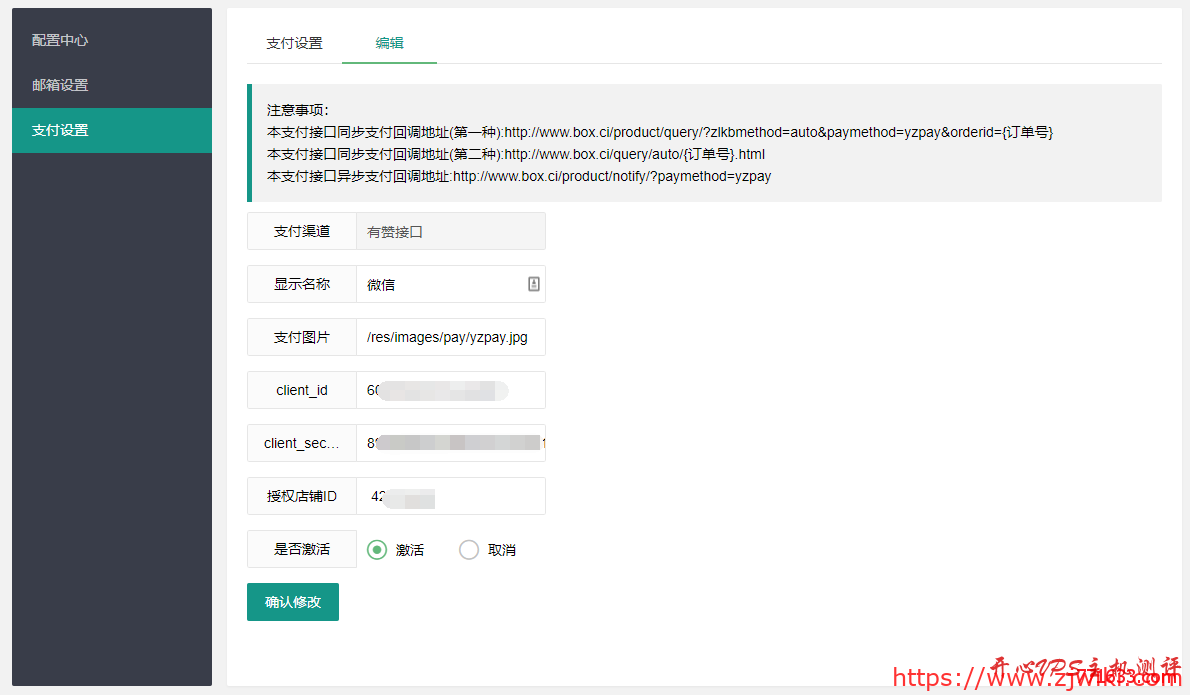Image resolution: width=1190 pixels, height=695 pixels.
Task: Click the 确认修改 submit button
Action: (x=292, y=602)
